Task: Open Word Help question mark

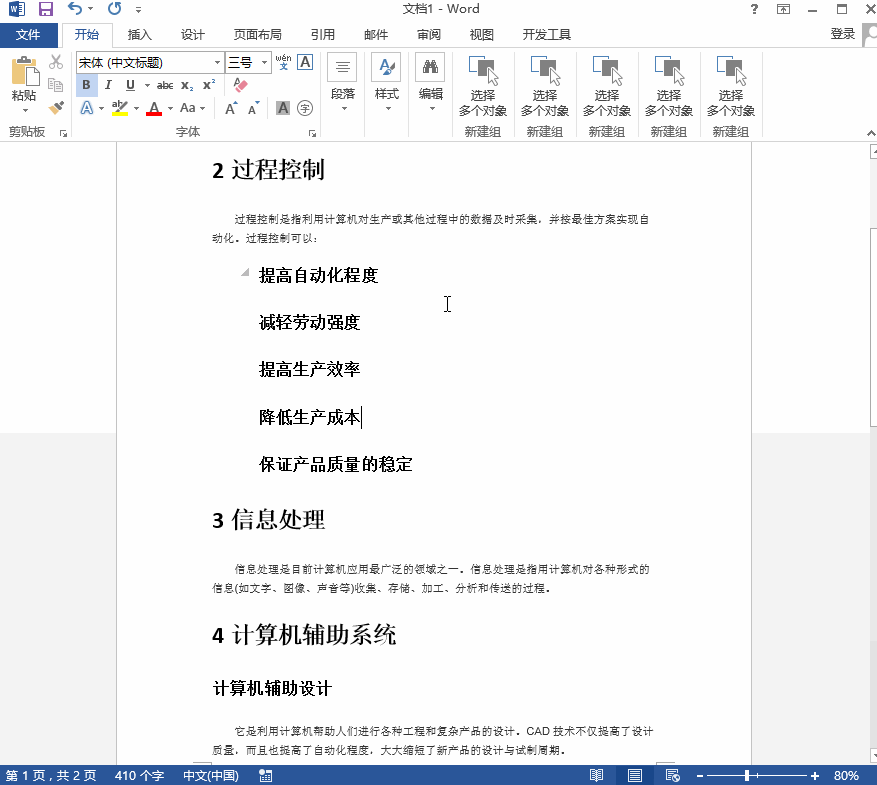Action: [754, 9]
